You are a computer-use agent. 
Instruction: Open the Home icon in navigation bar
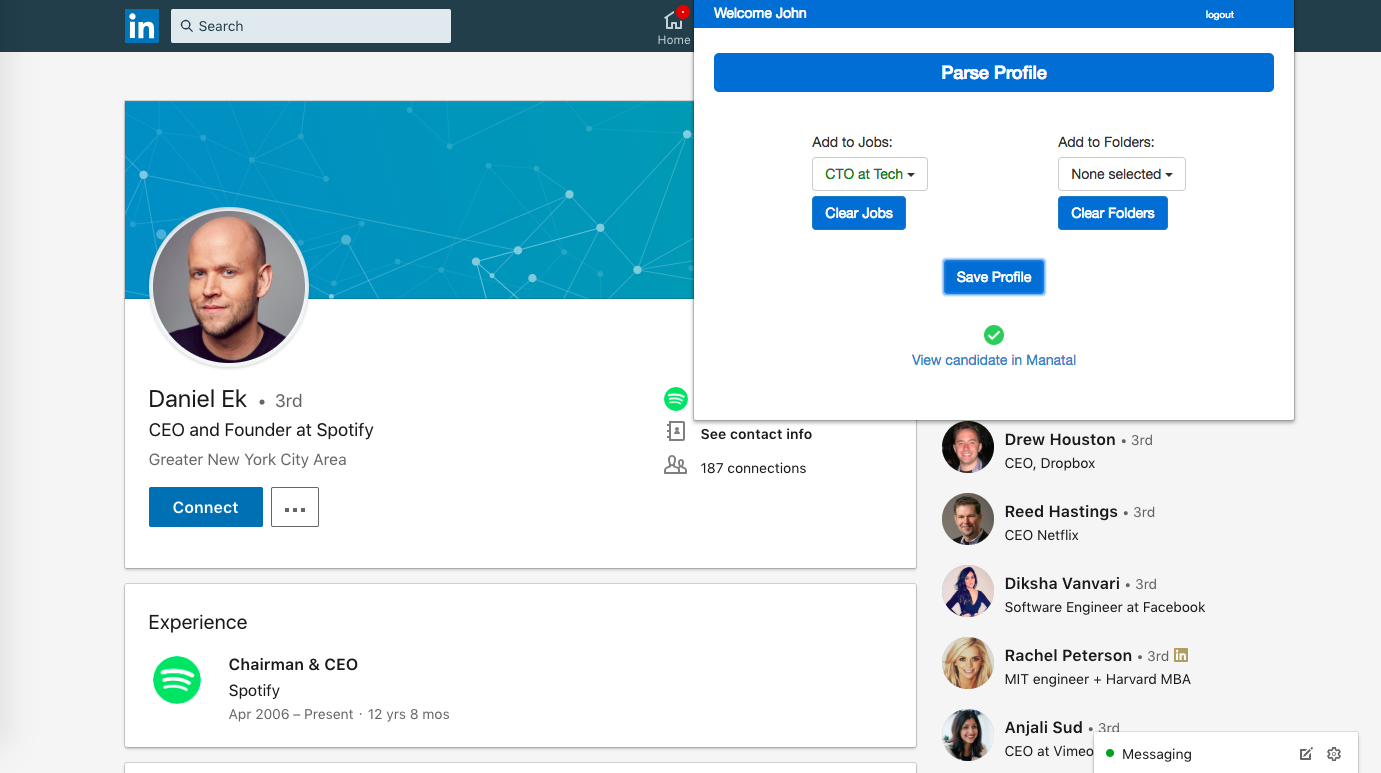click(674, 21)
